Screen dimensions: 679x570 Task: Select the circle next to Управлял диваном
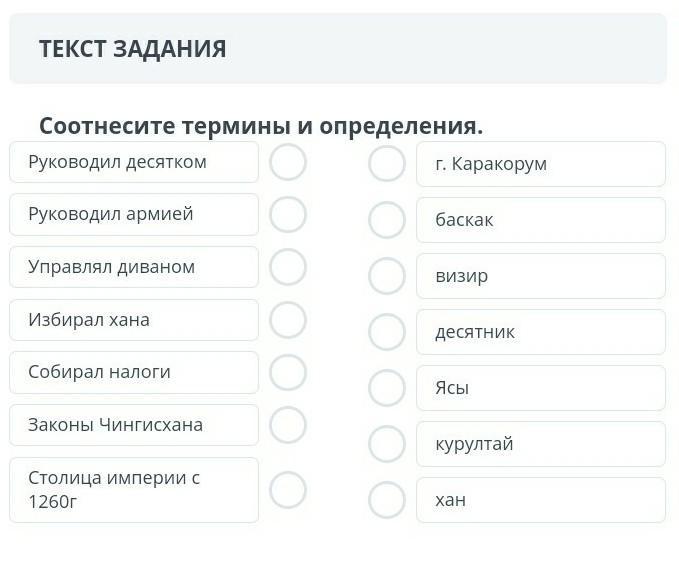click(288, 267)
